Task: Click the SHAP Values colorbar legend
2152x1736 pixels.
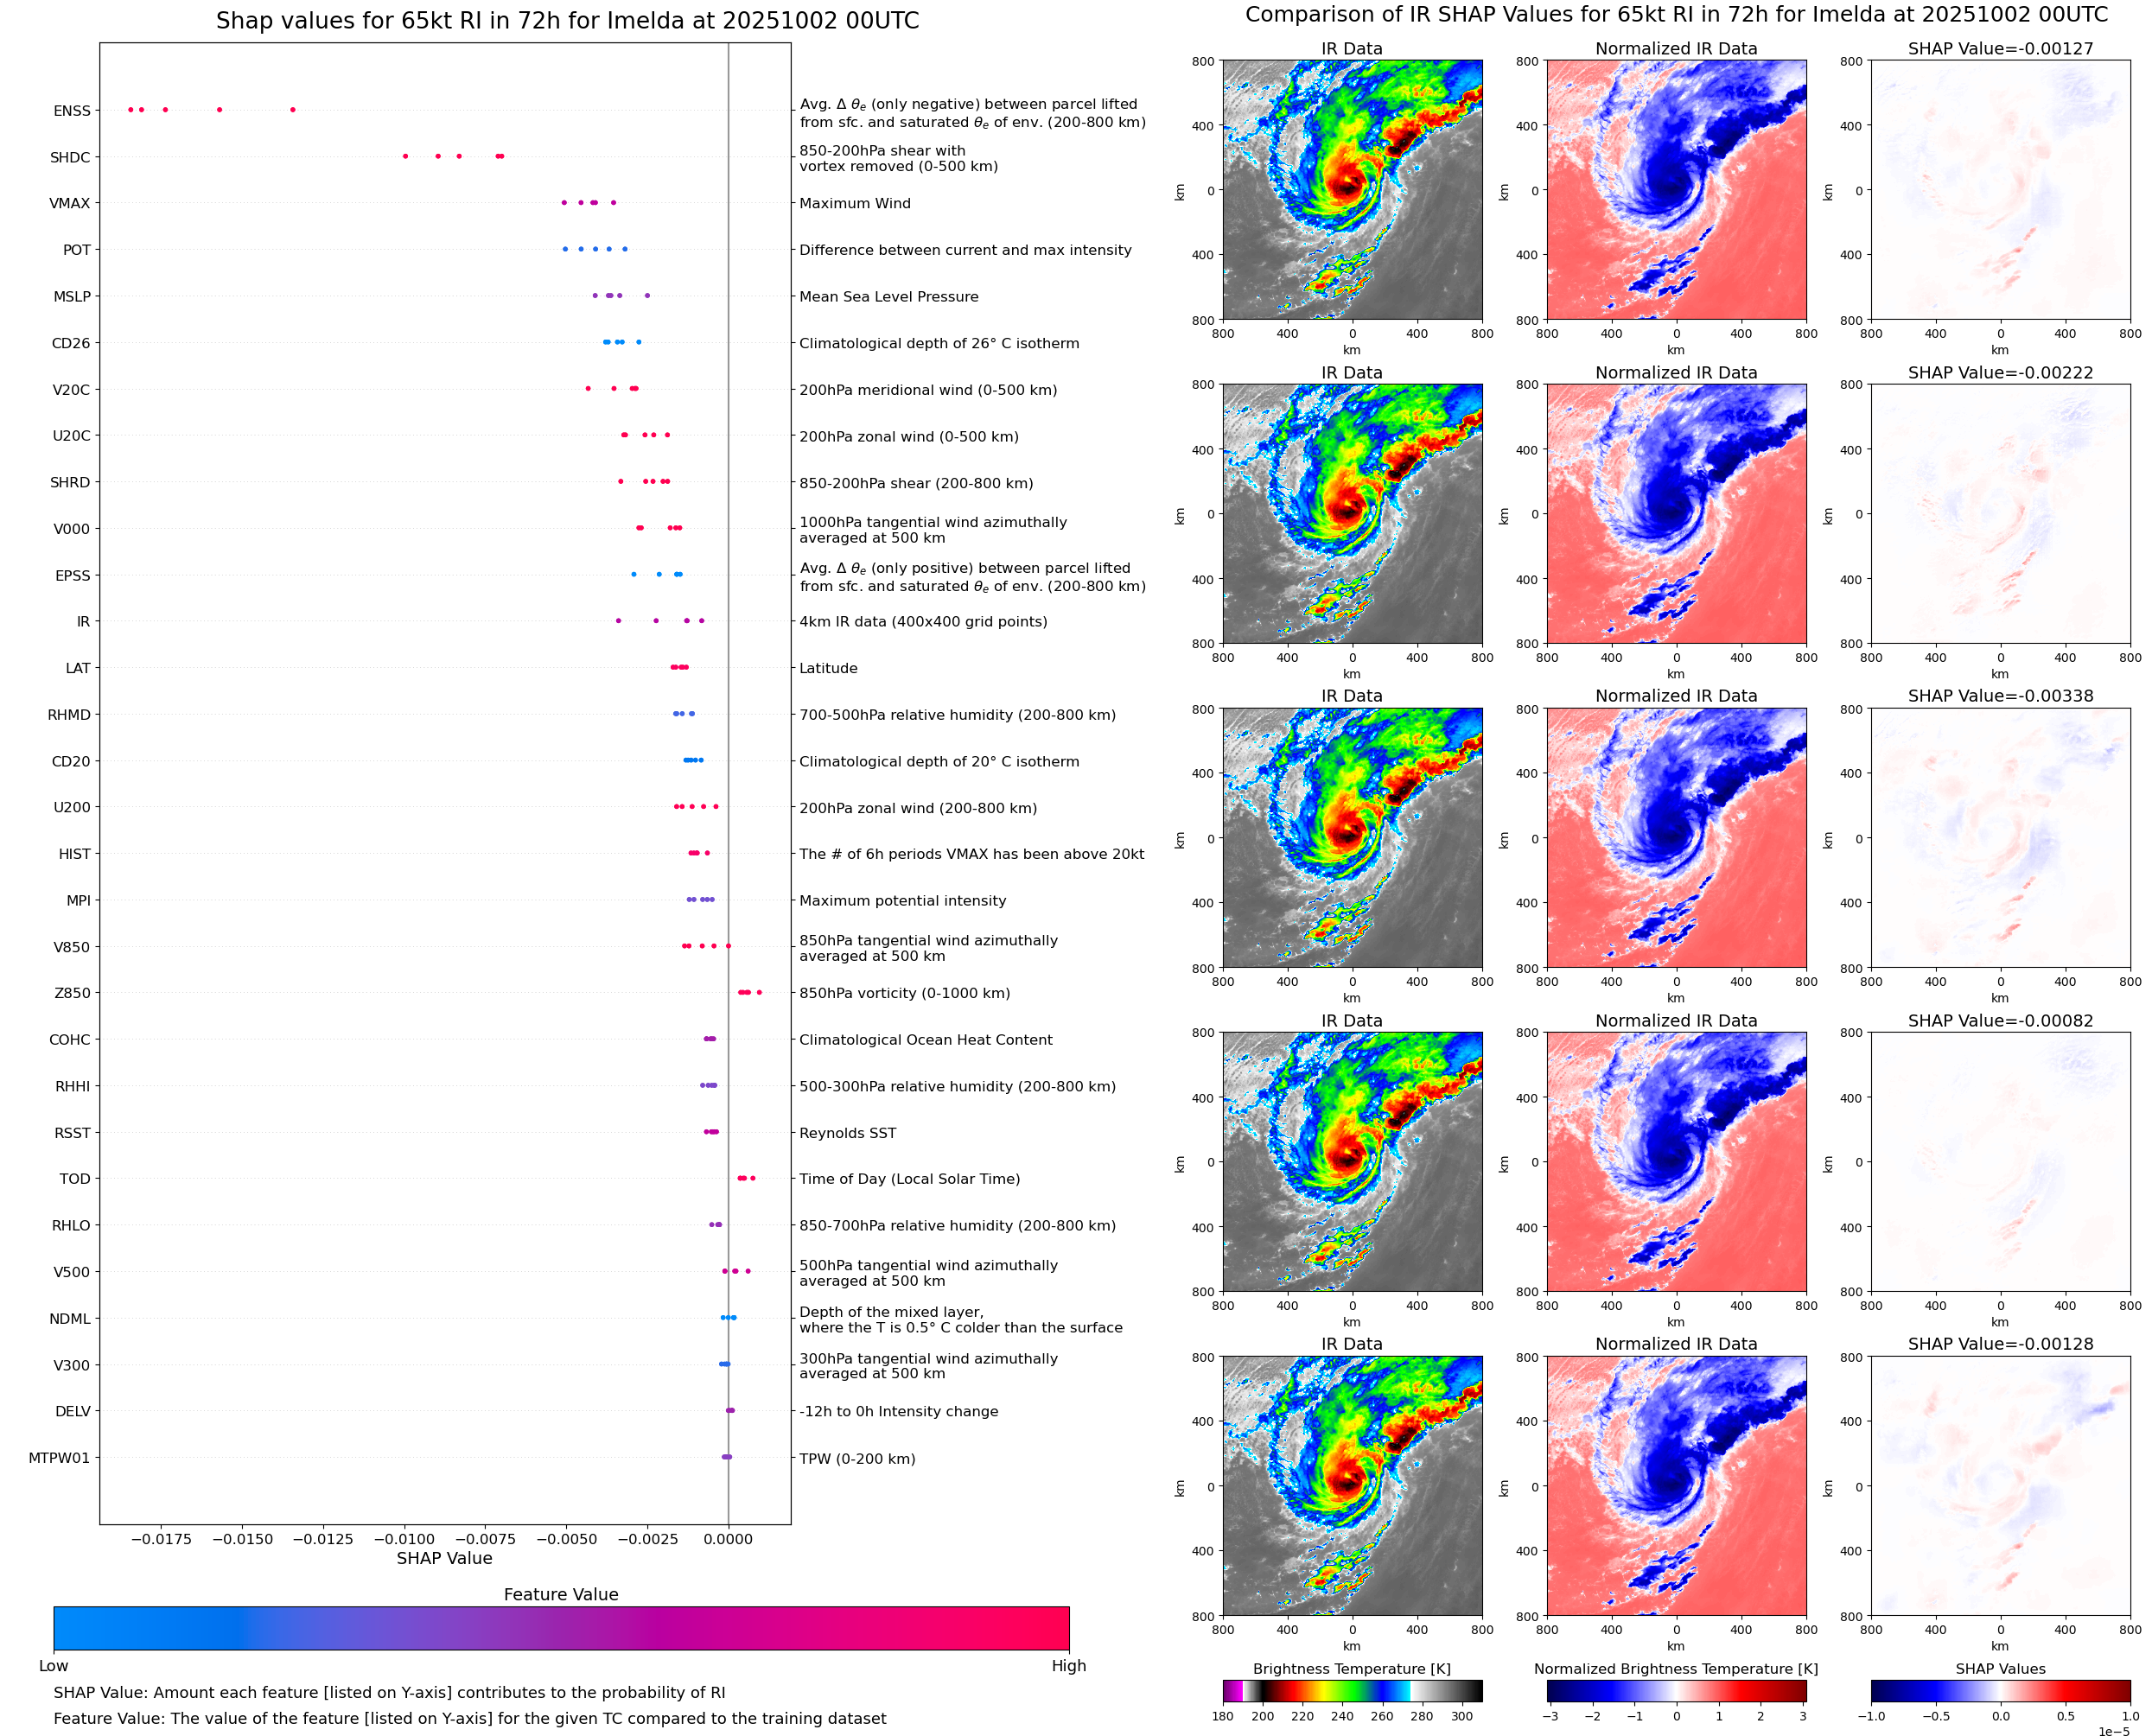Action: pyautogui.click(x=2000, y=1691)
